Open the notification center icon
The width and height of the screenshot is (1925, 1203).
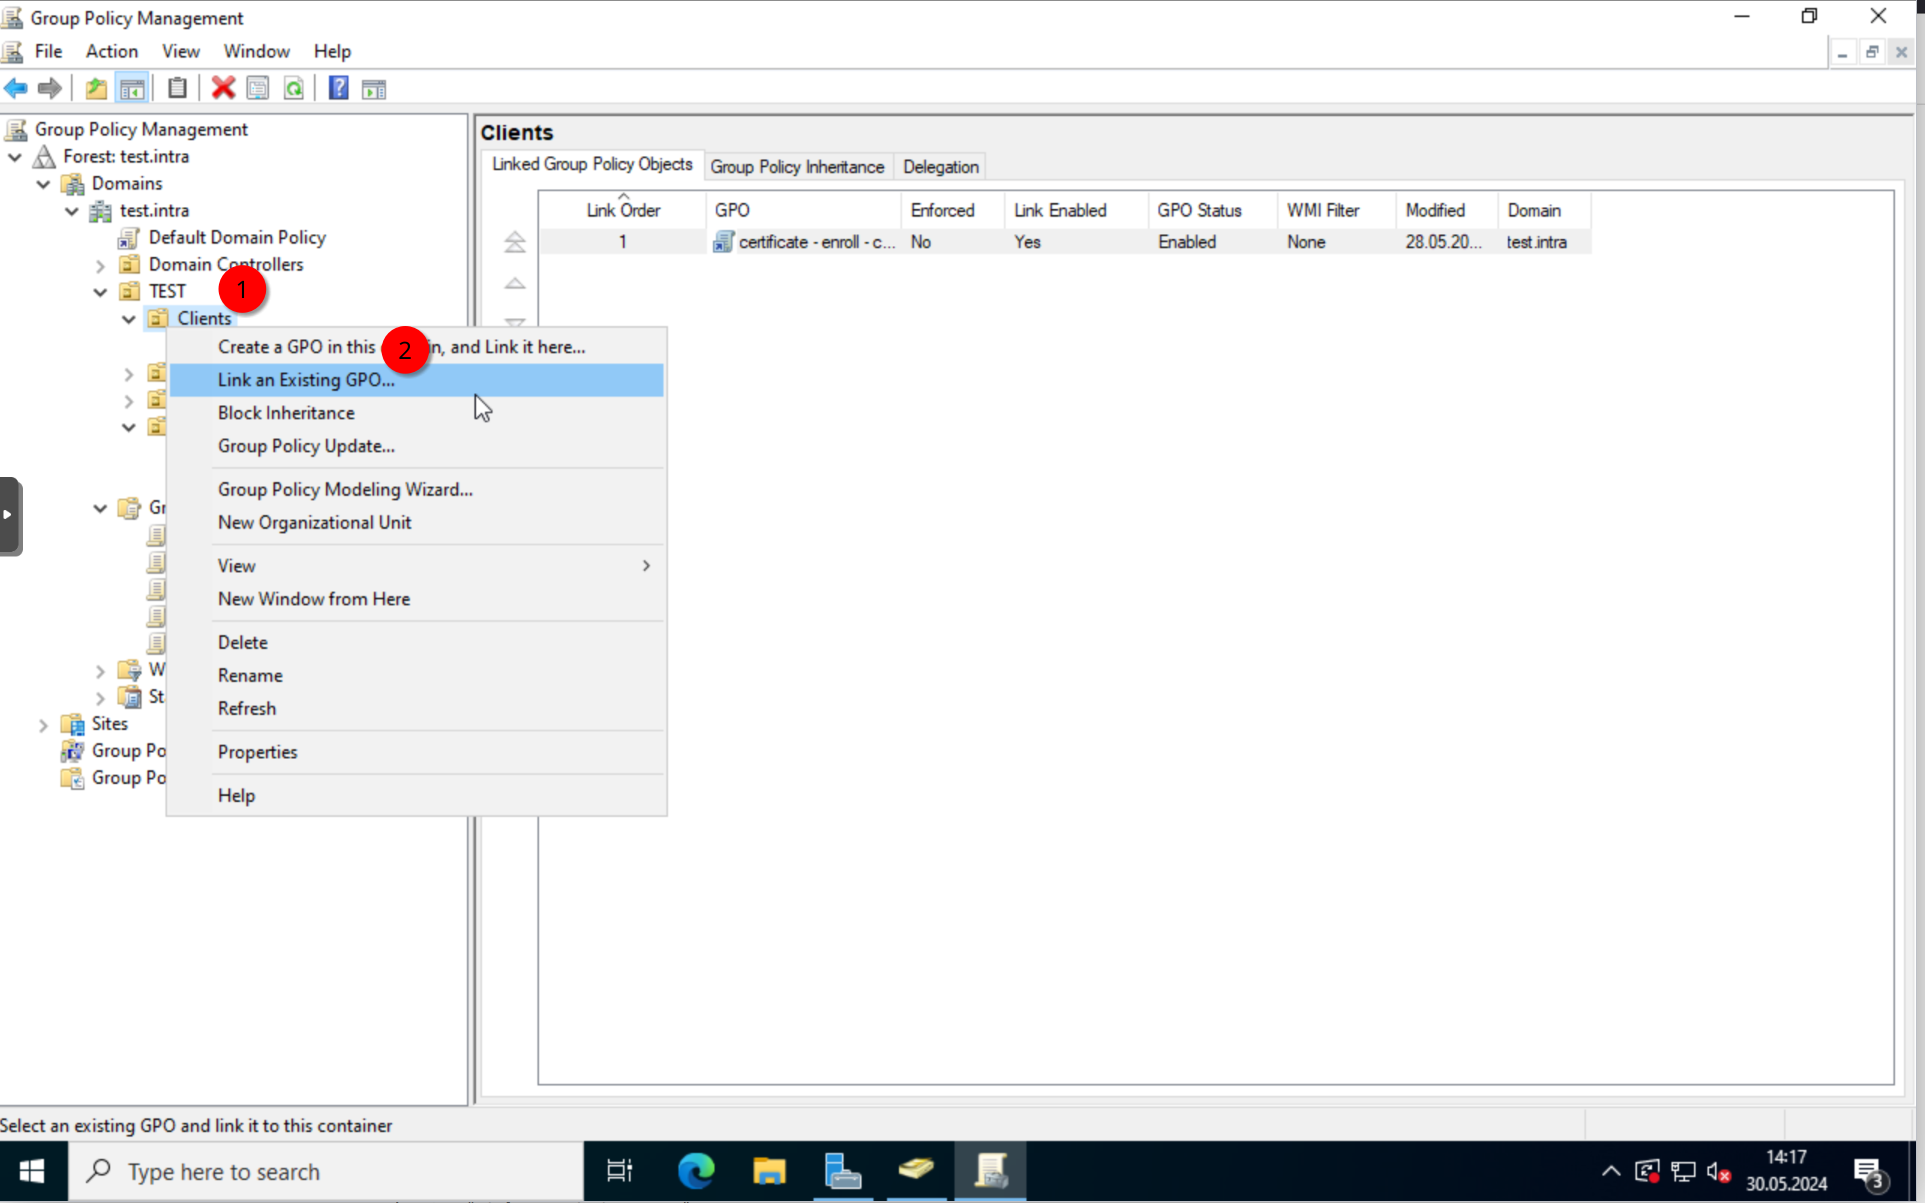[1870, 1171]
